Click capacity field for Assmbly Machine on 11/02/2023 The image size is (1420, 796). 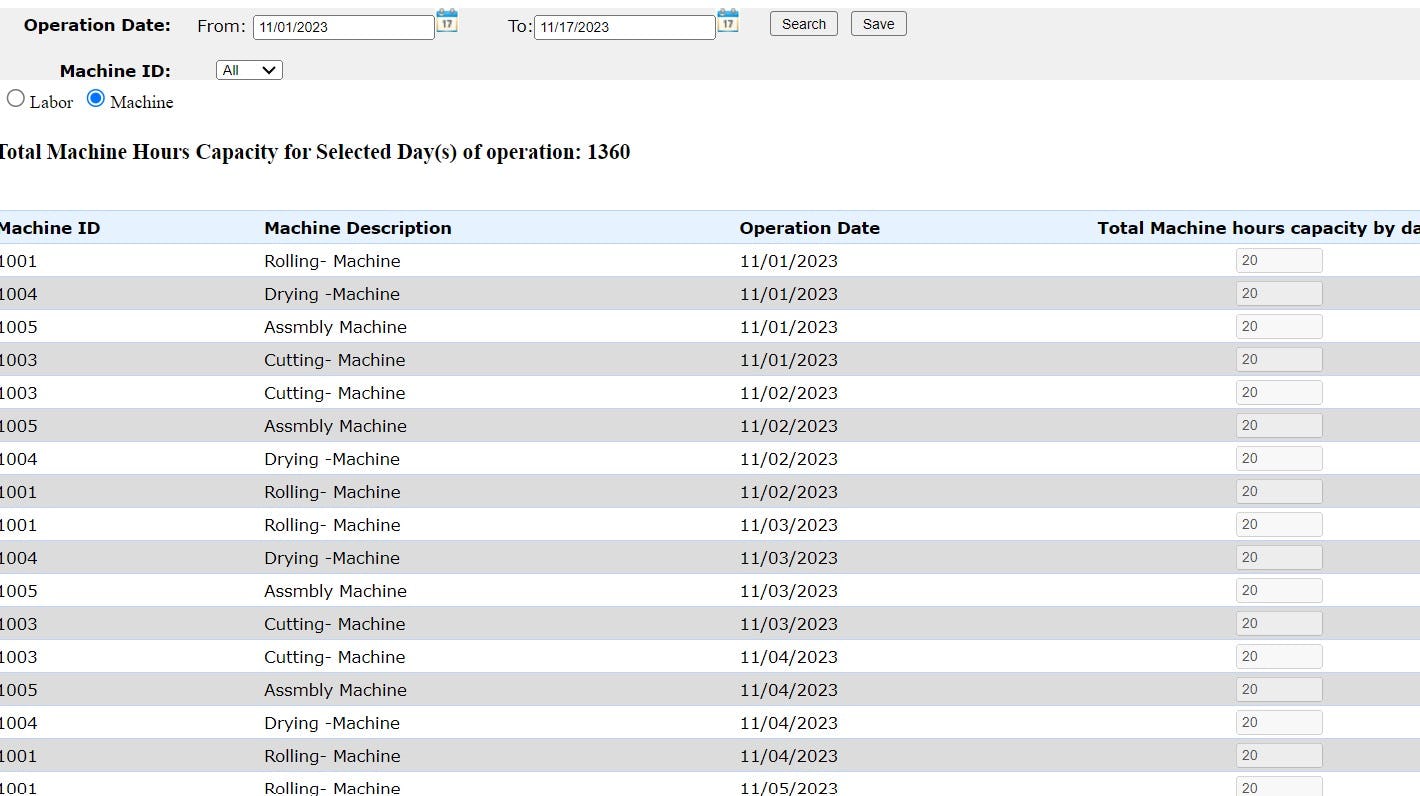click(1278, 424)
